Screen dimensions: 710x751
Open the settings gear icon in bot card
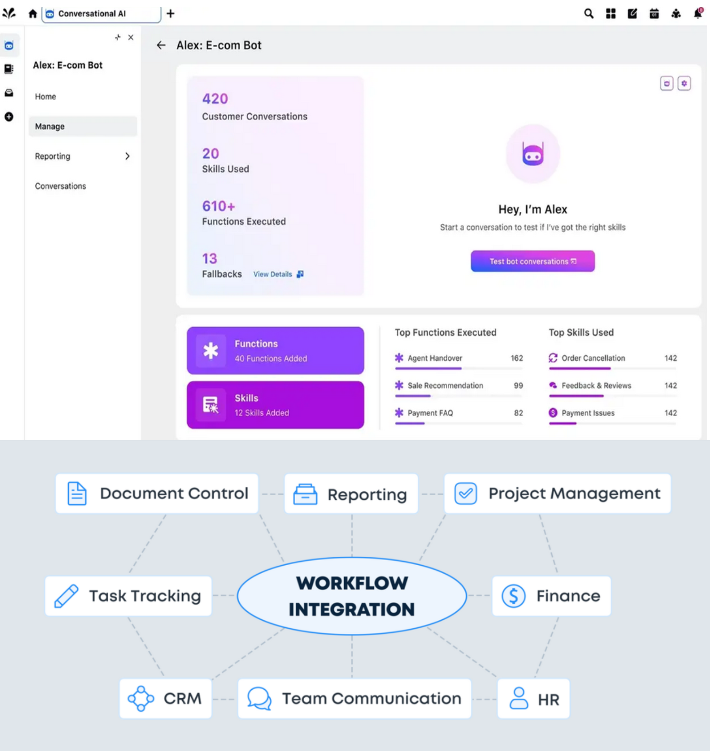684,83
